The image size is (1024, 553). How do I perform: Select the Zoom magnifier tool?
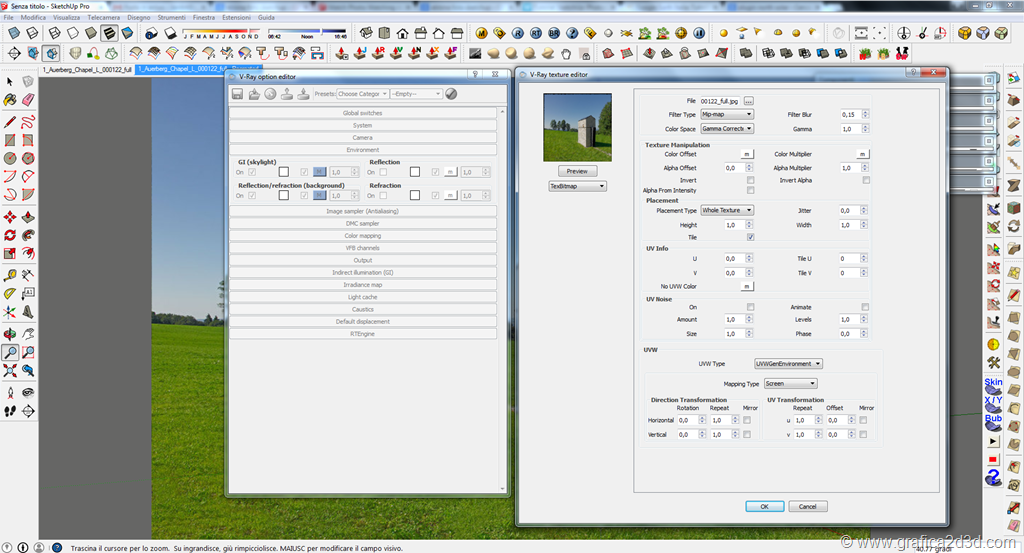[x=10, y=352]
